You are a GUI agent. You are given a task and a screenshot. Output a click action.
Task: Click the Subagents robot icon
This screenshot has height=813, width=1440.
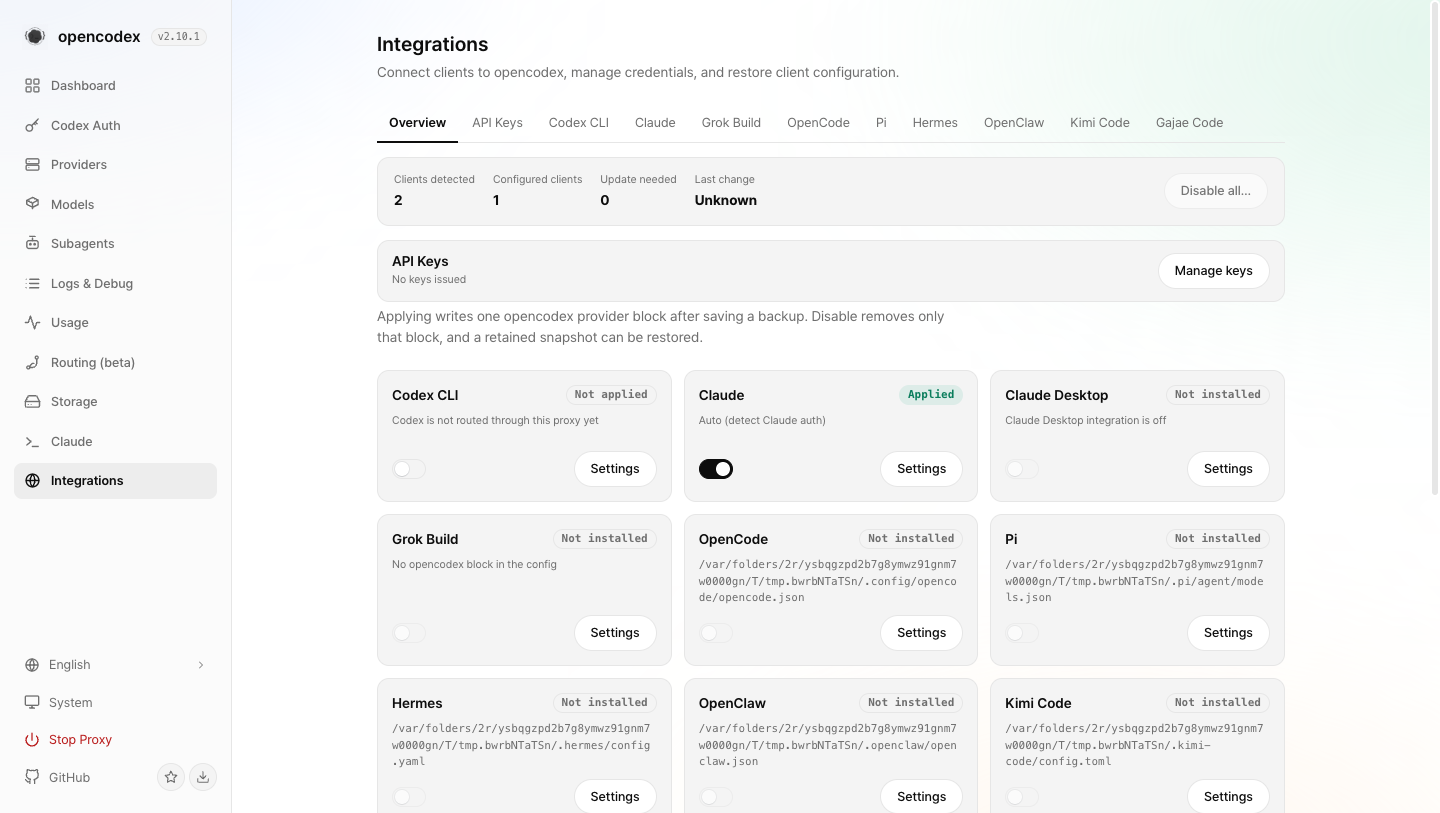click(32, 244)
